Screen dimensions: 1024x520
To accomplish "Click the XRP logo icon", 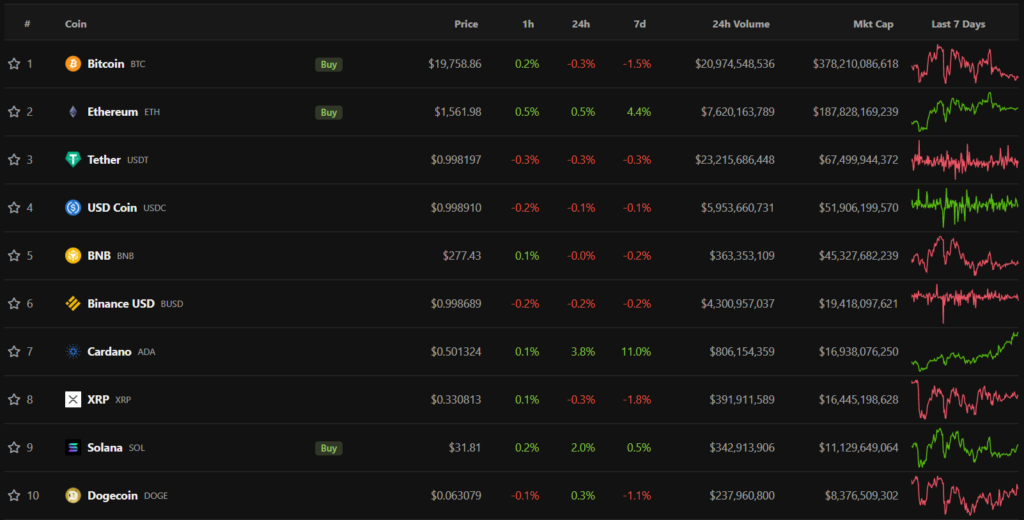I will click(x=73, y=400).
